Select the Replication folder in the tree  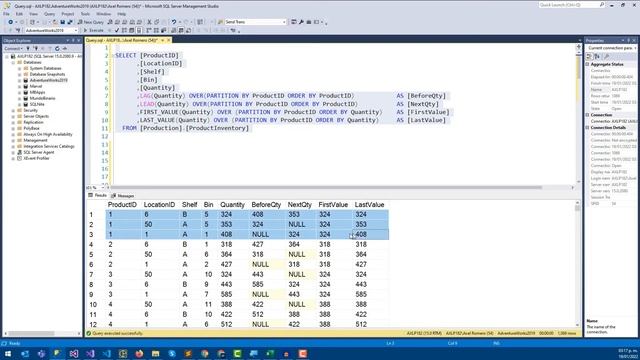[33, 122]
